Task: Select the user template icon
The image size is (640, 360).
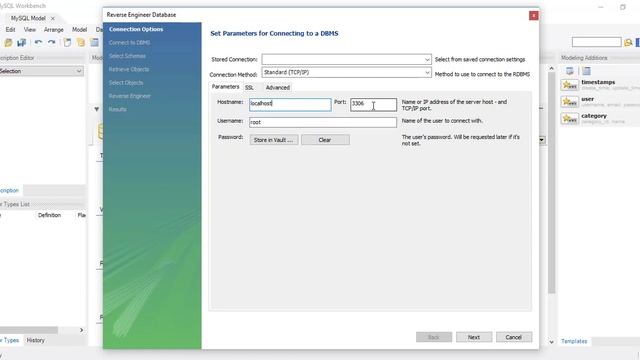Action: 569,102
